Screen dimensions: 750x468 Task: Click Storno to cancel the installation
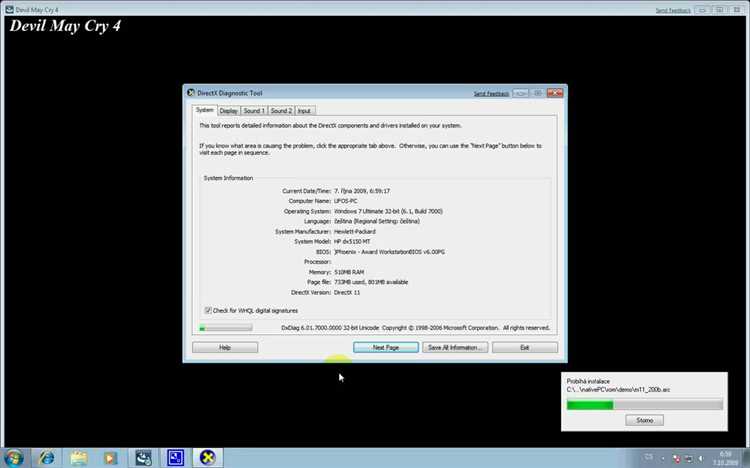point(644,420)
